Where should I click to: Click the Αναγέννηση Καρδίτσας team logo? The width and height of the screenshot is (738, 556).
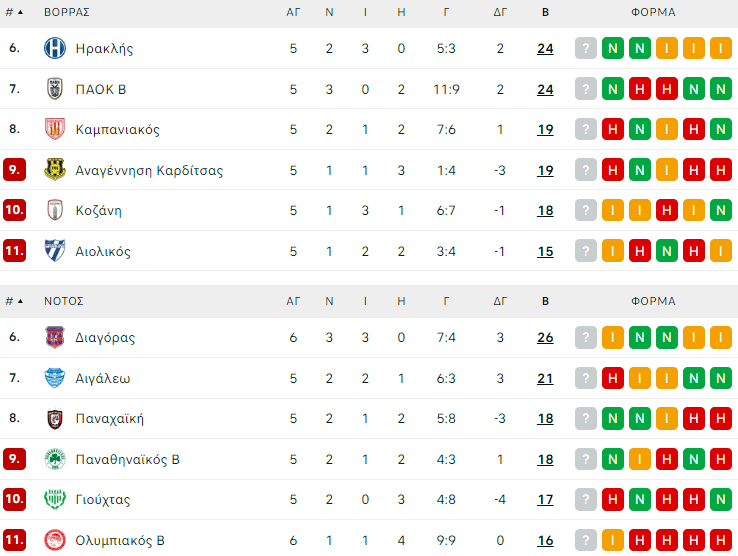point(54,170)
